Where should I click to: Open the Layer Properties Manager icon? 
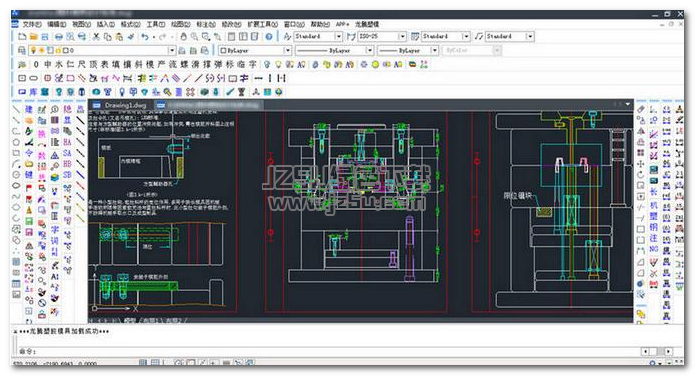point(21,51)
